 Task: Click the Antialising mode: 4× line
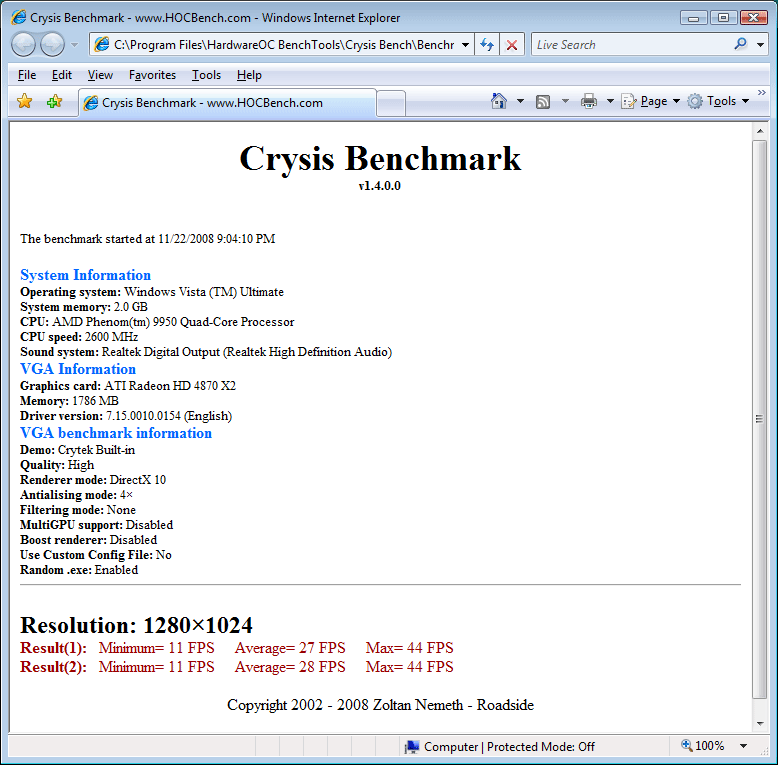[x=76, y=495]
